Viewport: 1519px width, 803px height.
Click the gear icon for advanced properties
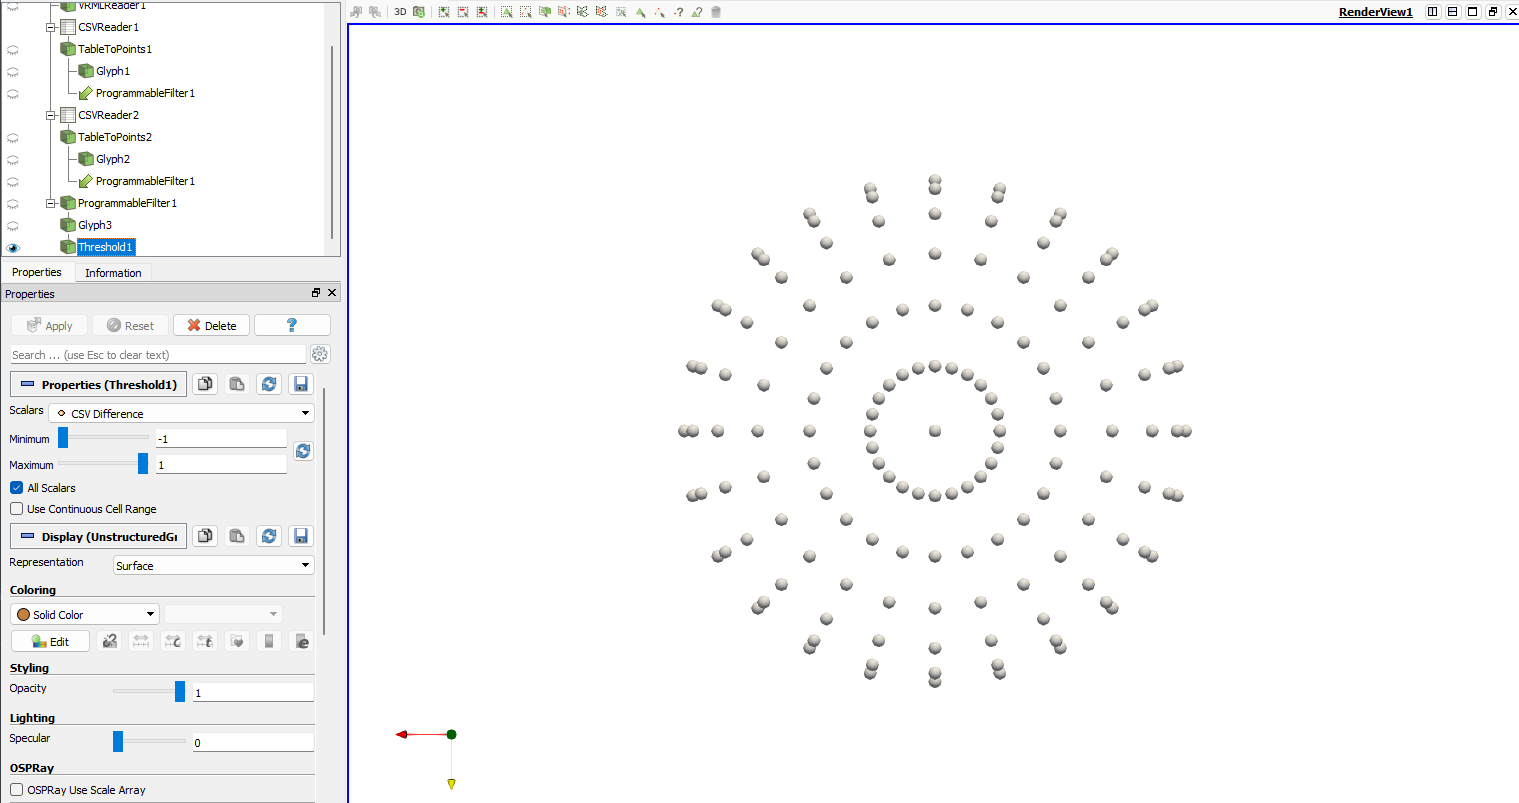tap(320, 354)
